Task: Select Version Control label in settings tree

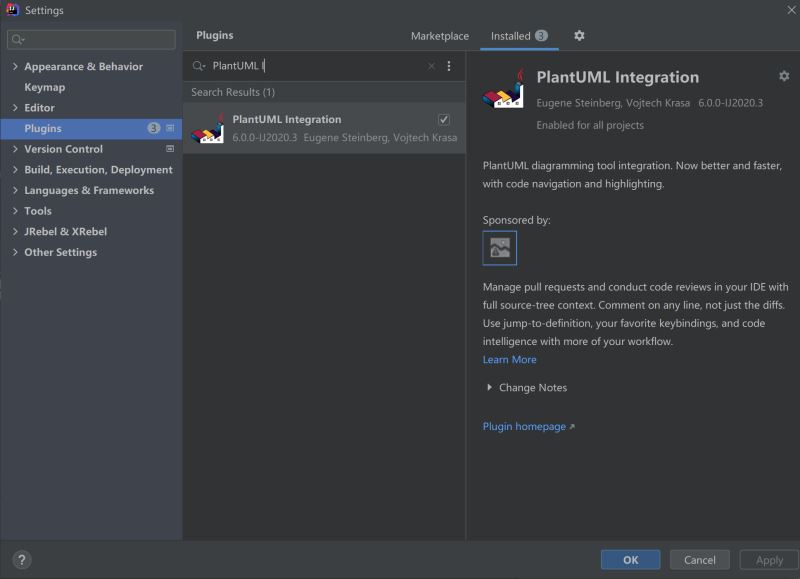Action: (64, 149)
